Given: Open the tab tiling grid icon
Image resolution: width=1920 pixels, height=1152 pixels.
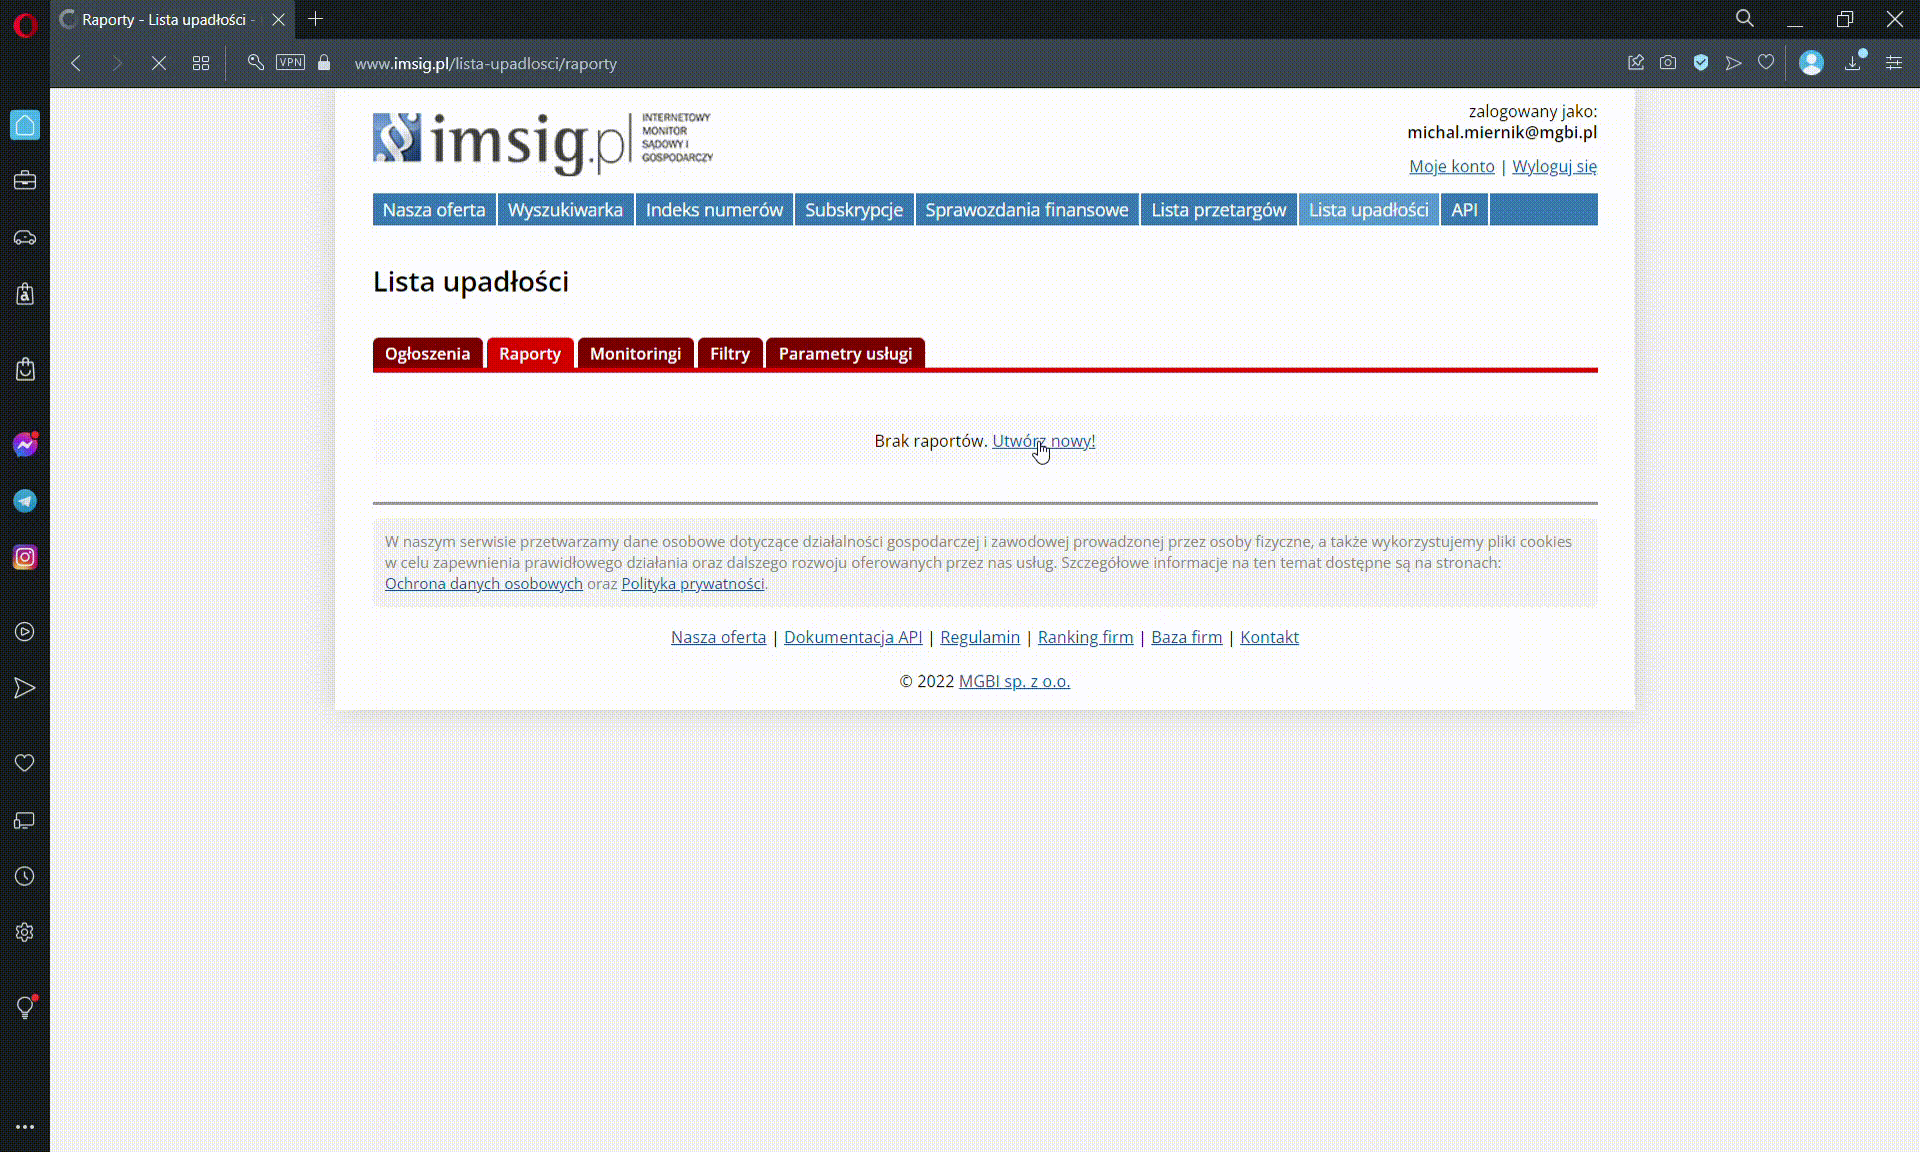Looking at the screenshot, I should coord(200,62).
